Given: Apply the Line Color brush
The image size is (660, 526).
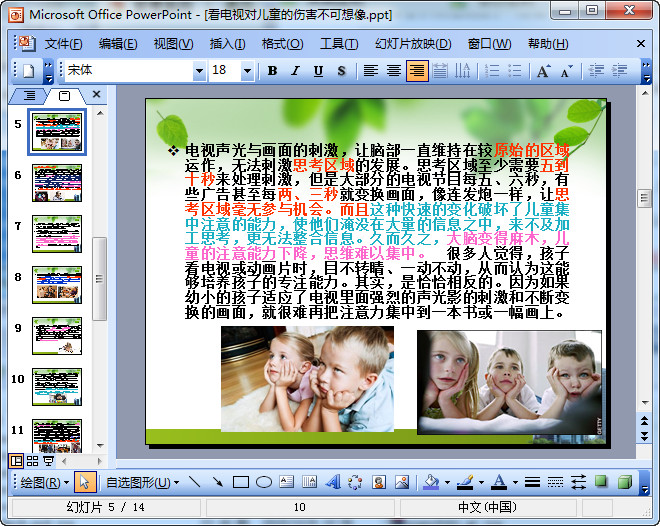Looking at the screenshot, I should (465, 482).
